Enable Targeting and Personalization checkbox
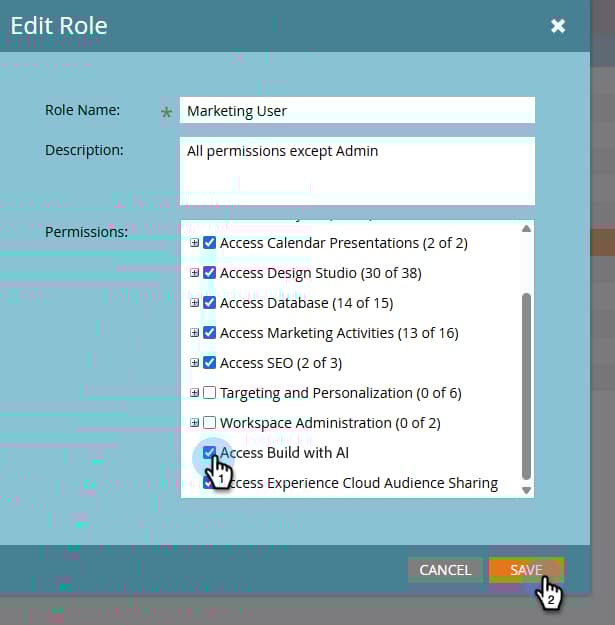Screen dimensions: 615x625 [x=210, y=393]
